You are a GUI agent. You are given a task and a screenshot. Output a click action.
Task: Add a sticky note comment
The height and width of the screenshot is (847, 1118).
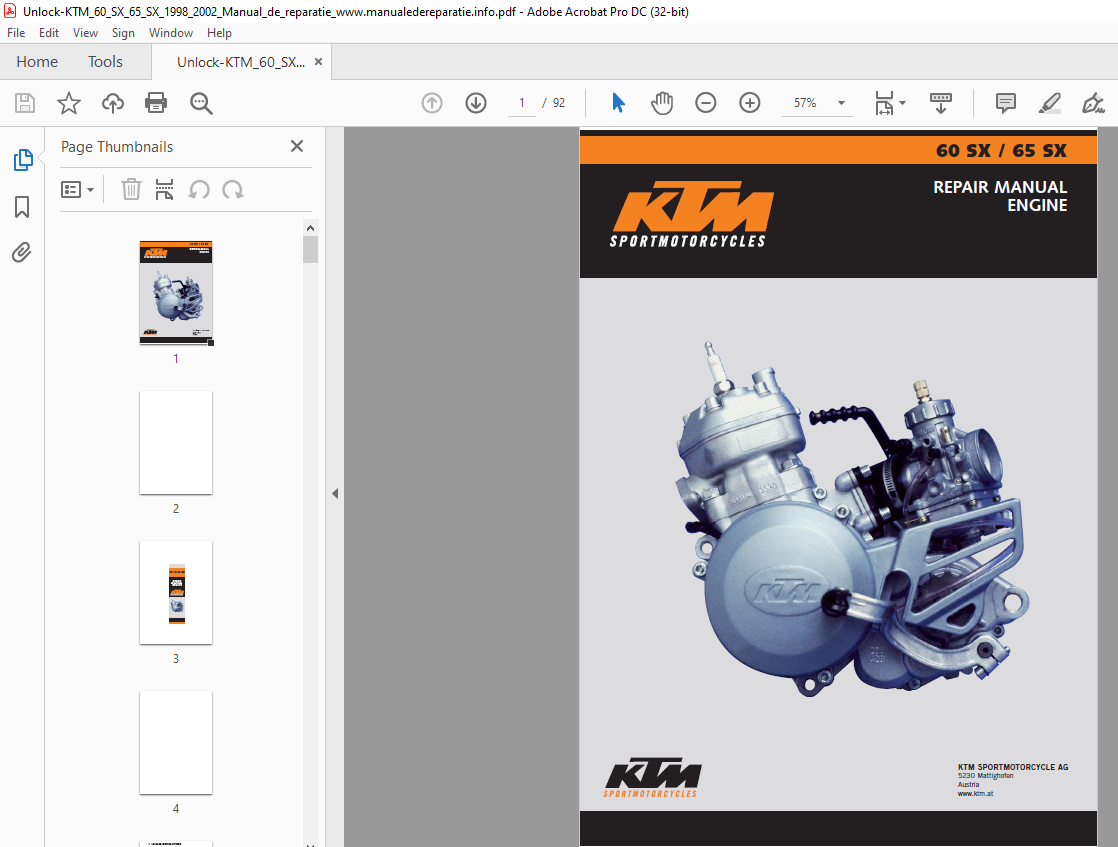[x=1005, y=103]
